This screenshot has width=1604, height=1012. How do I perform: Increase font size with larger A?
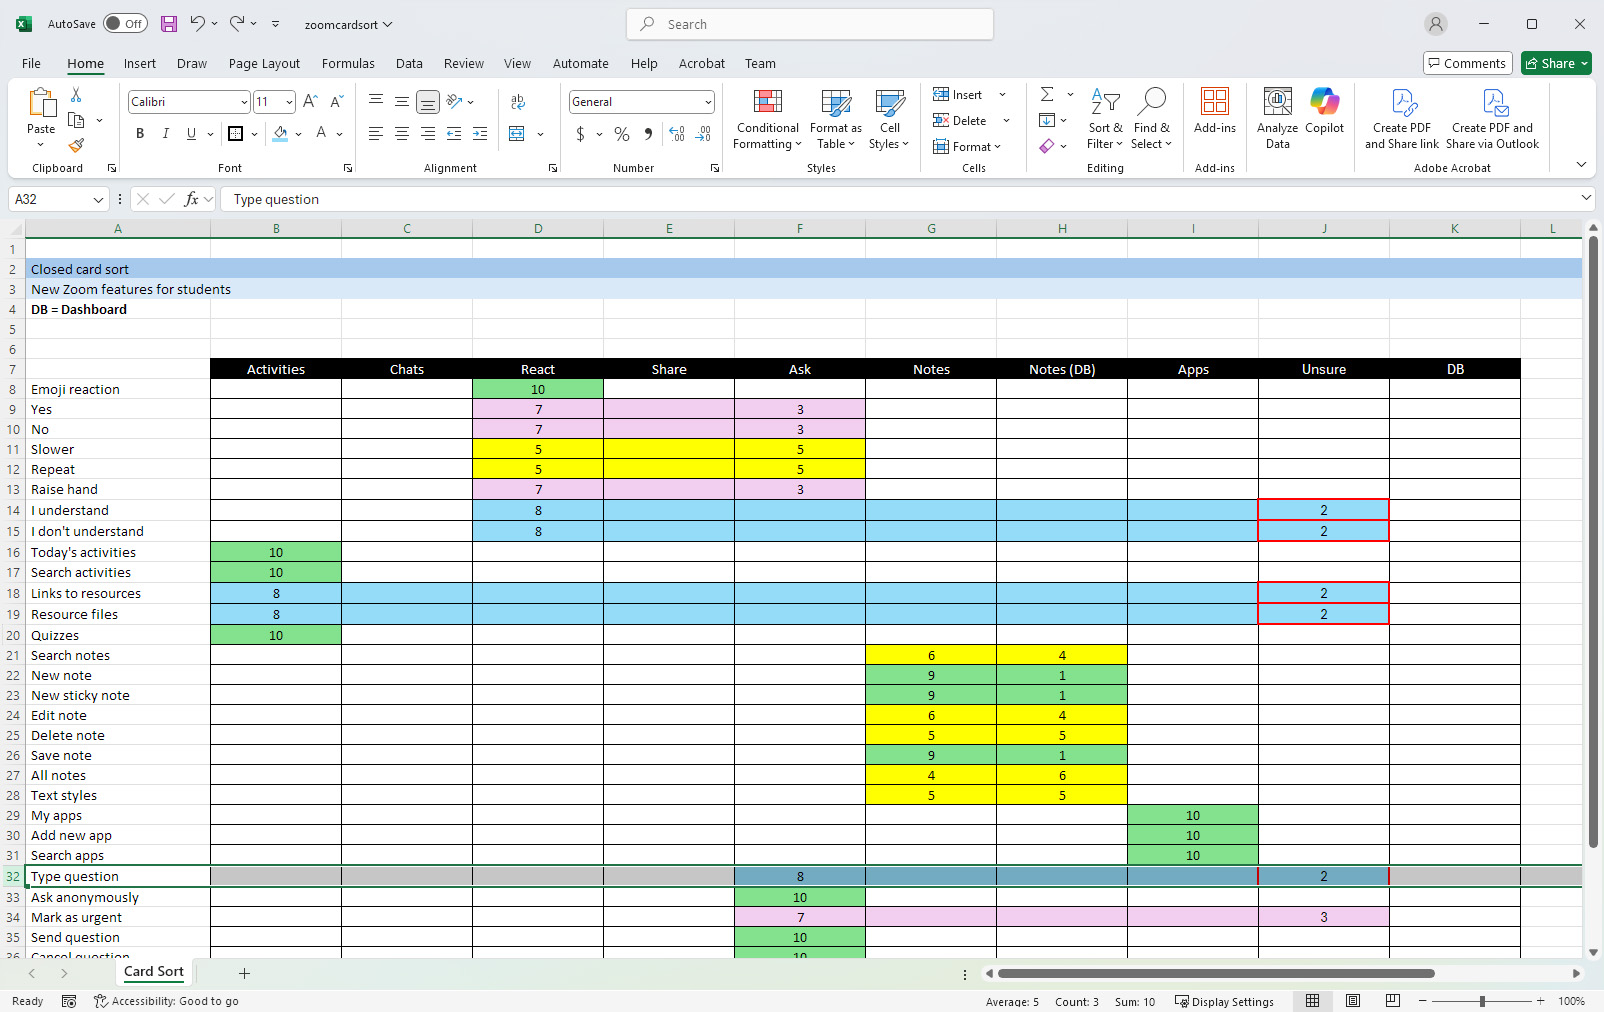point(310,101)
